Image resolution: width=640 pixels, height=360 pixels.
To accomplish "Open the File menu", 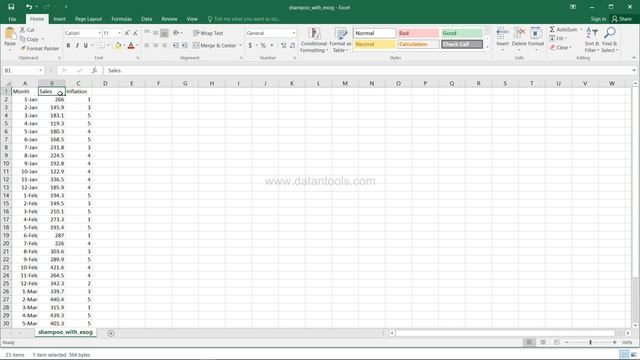I will pyautogui.click(x=12, y=19).
